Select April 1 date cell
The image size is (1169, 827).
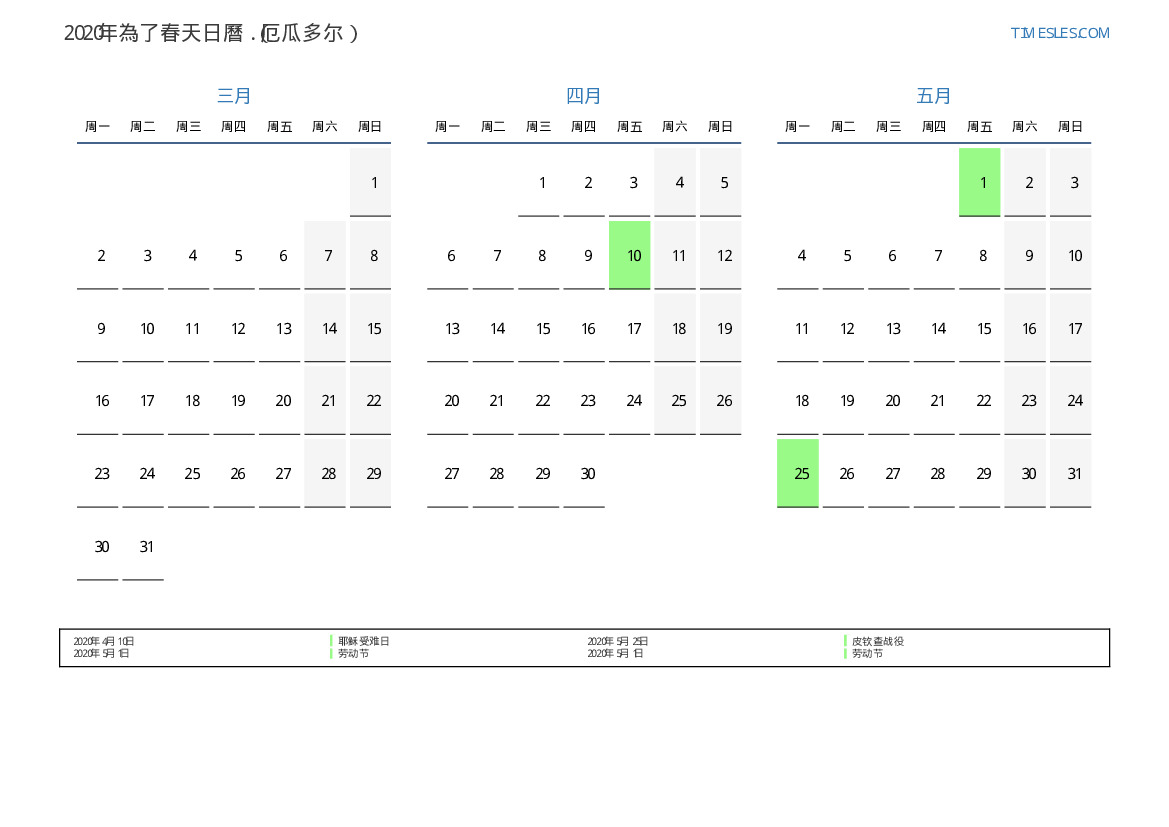[x=539, y=182]
